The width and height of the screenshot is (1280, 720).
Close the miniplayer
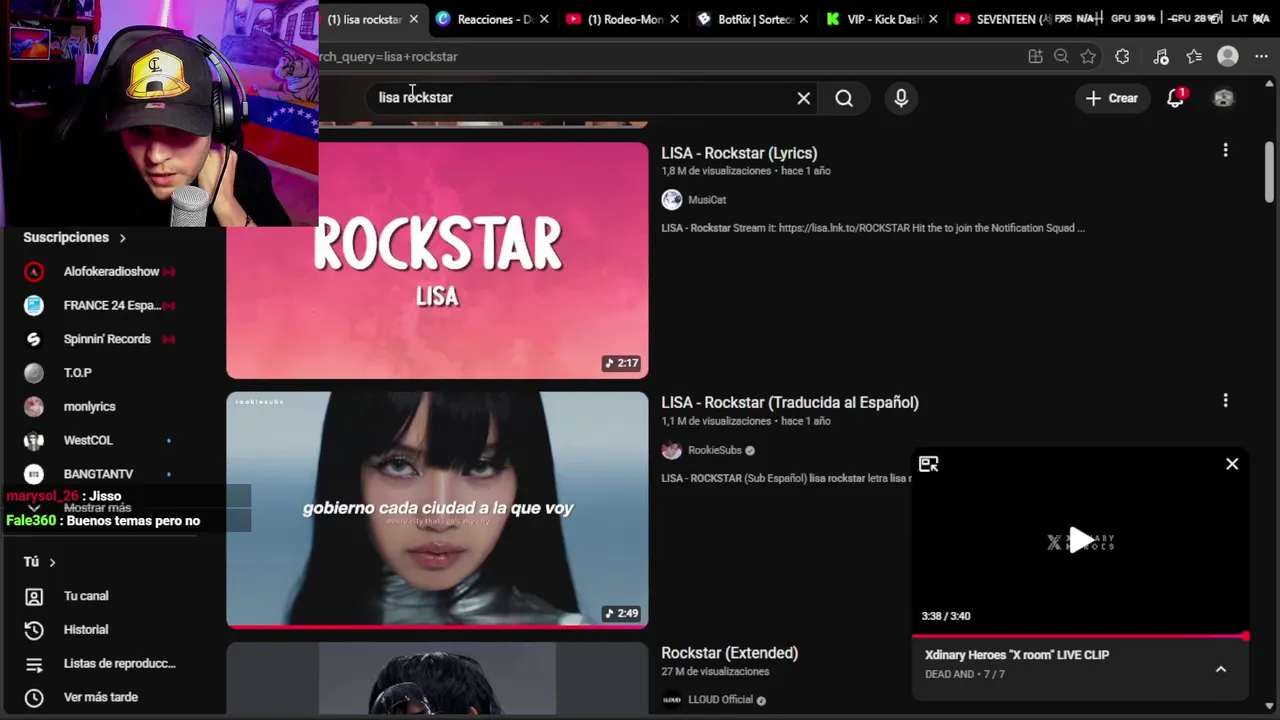pyautogui.click(x=1232, y=464)
